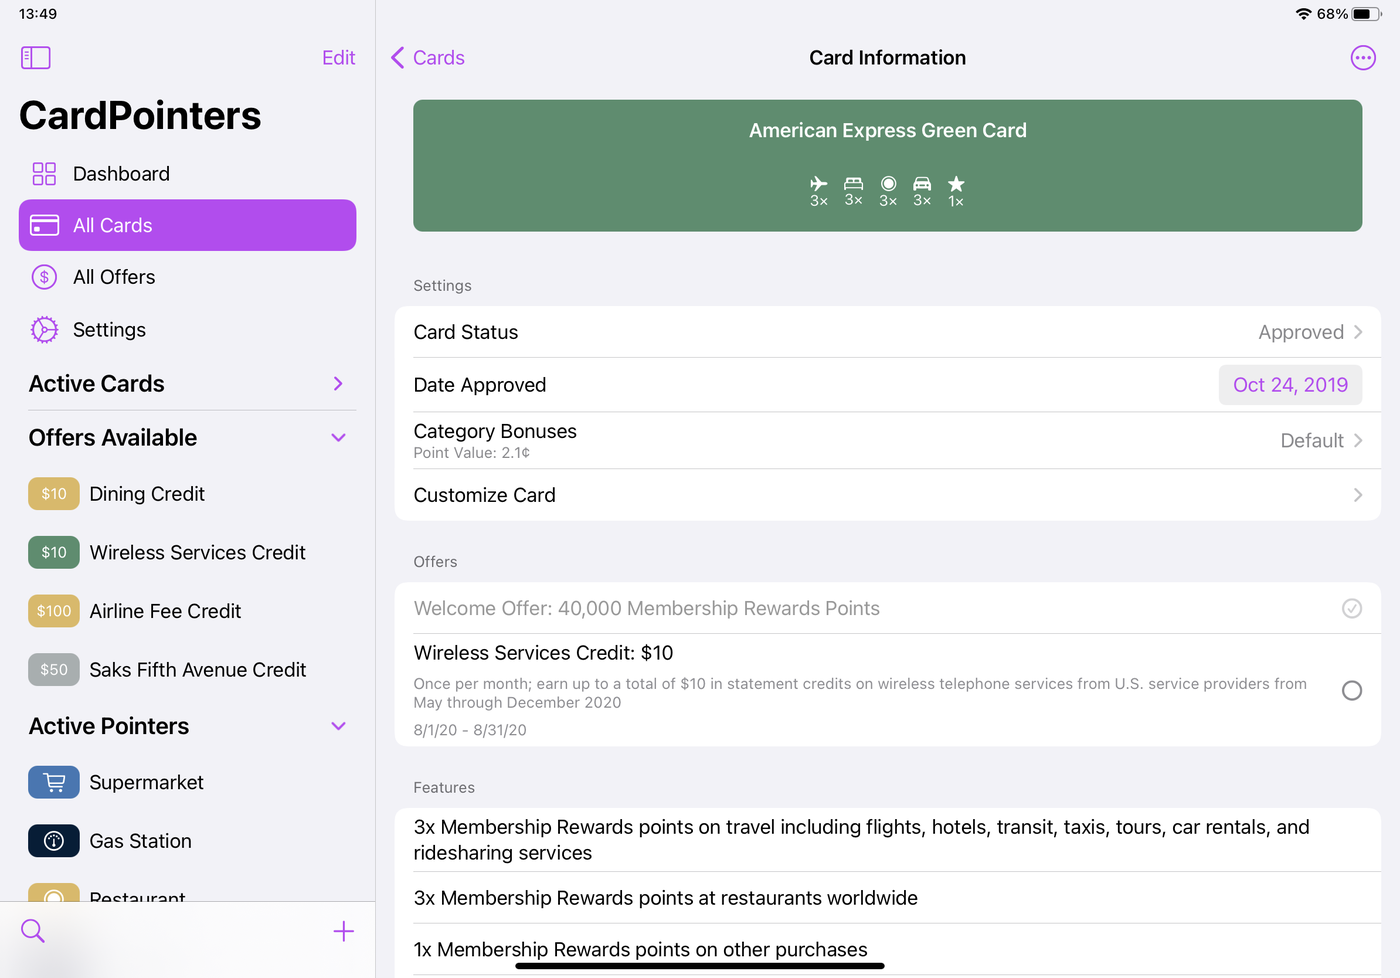Click the All Offers dollar icon
Screen dimensions: 1400x978
click(x=44, y=277)
